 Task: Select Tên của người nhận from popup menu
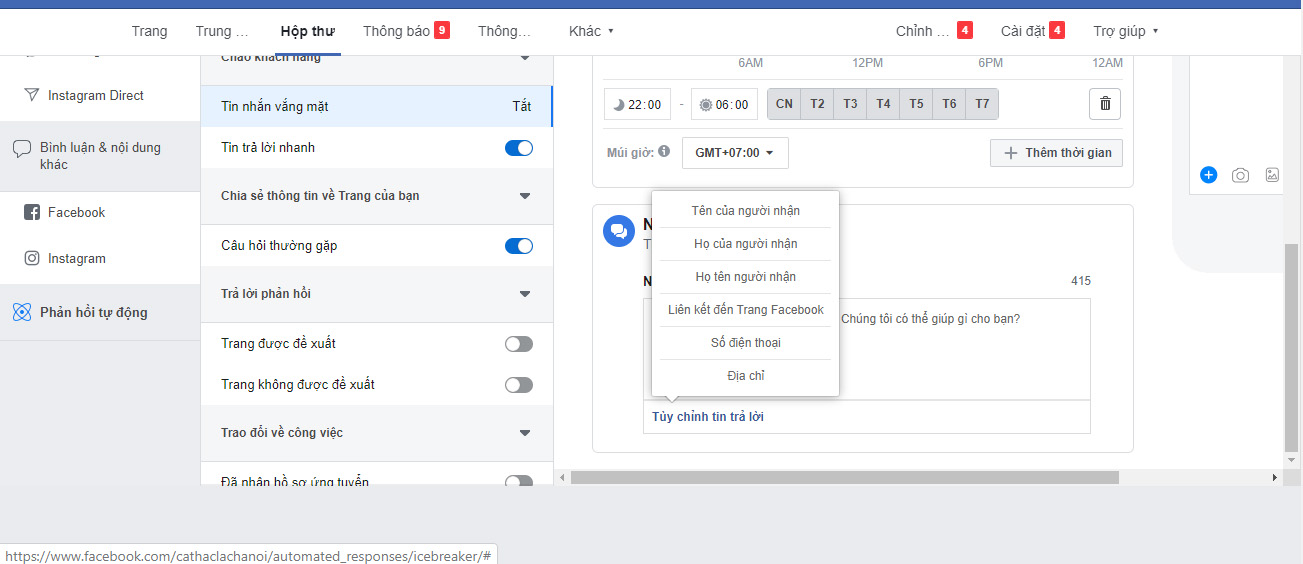tap(745, 211)
